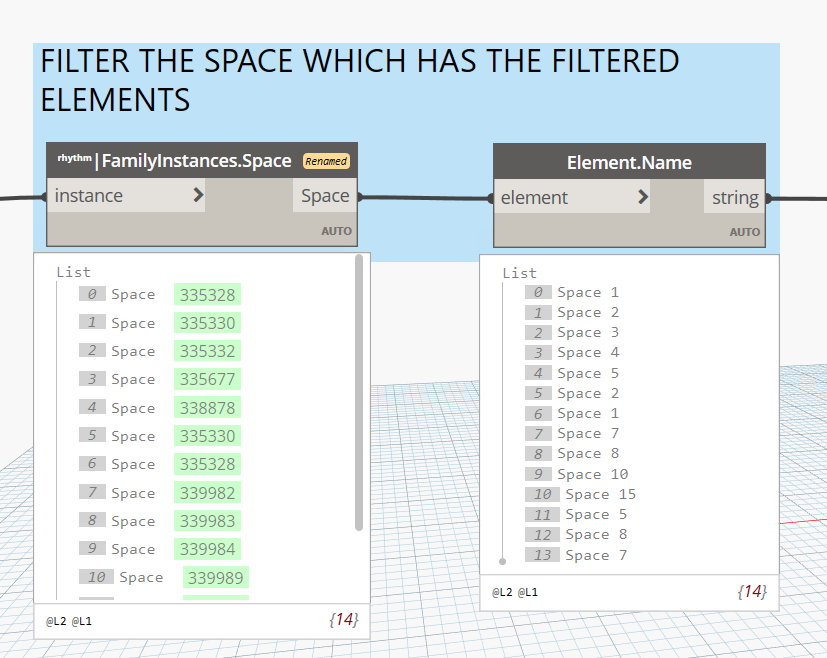Viewport: 827px width, 658px height.
Task: Select index 4 row Space 5
Action: pyautogui.click(x=572, y=373)
